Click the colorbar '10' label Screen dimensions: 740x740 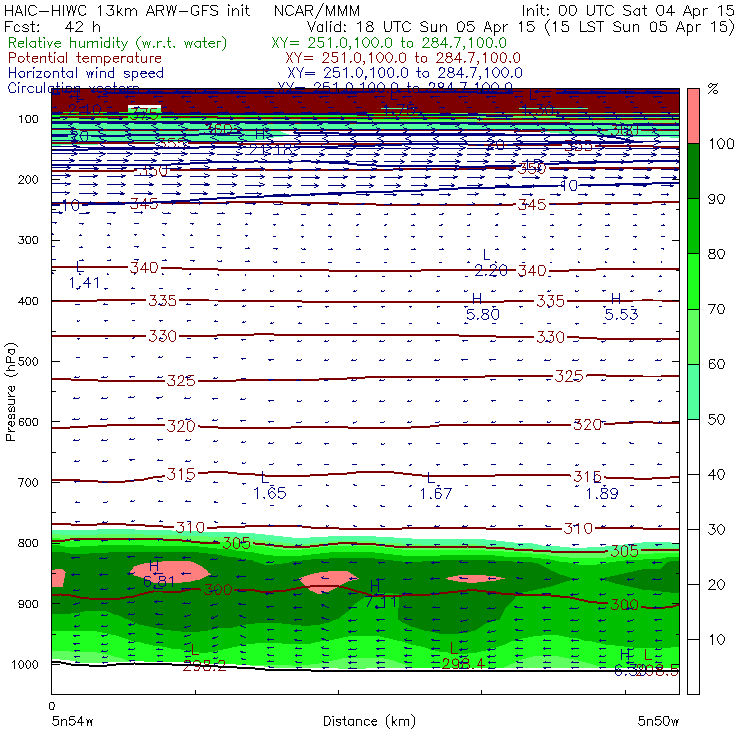coord(716,639)
